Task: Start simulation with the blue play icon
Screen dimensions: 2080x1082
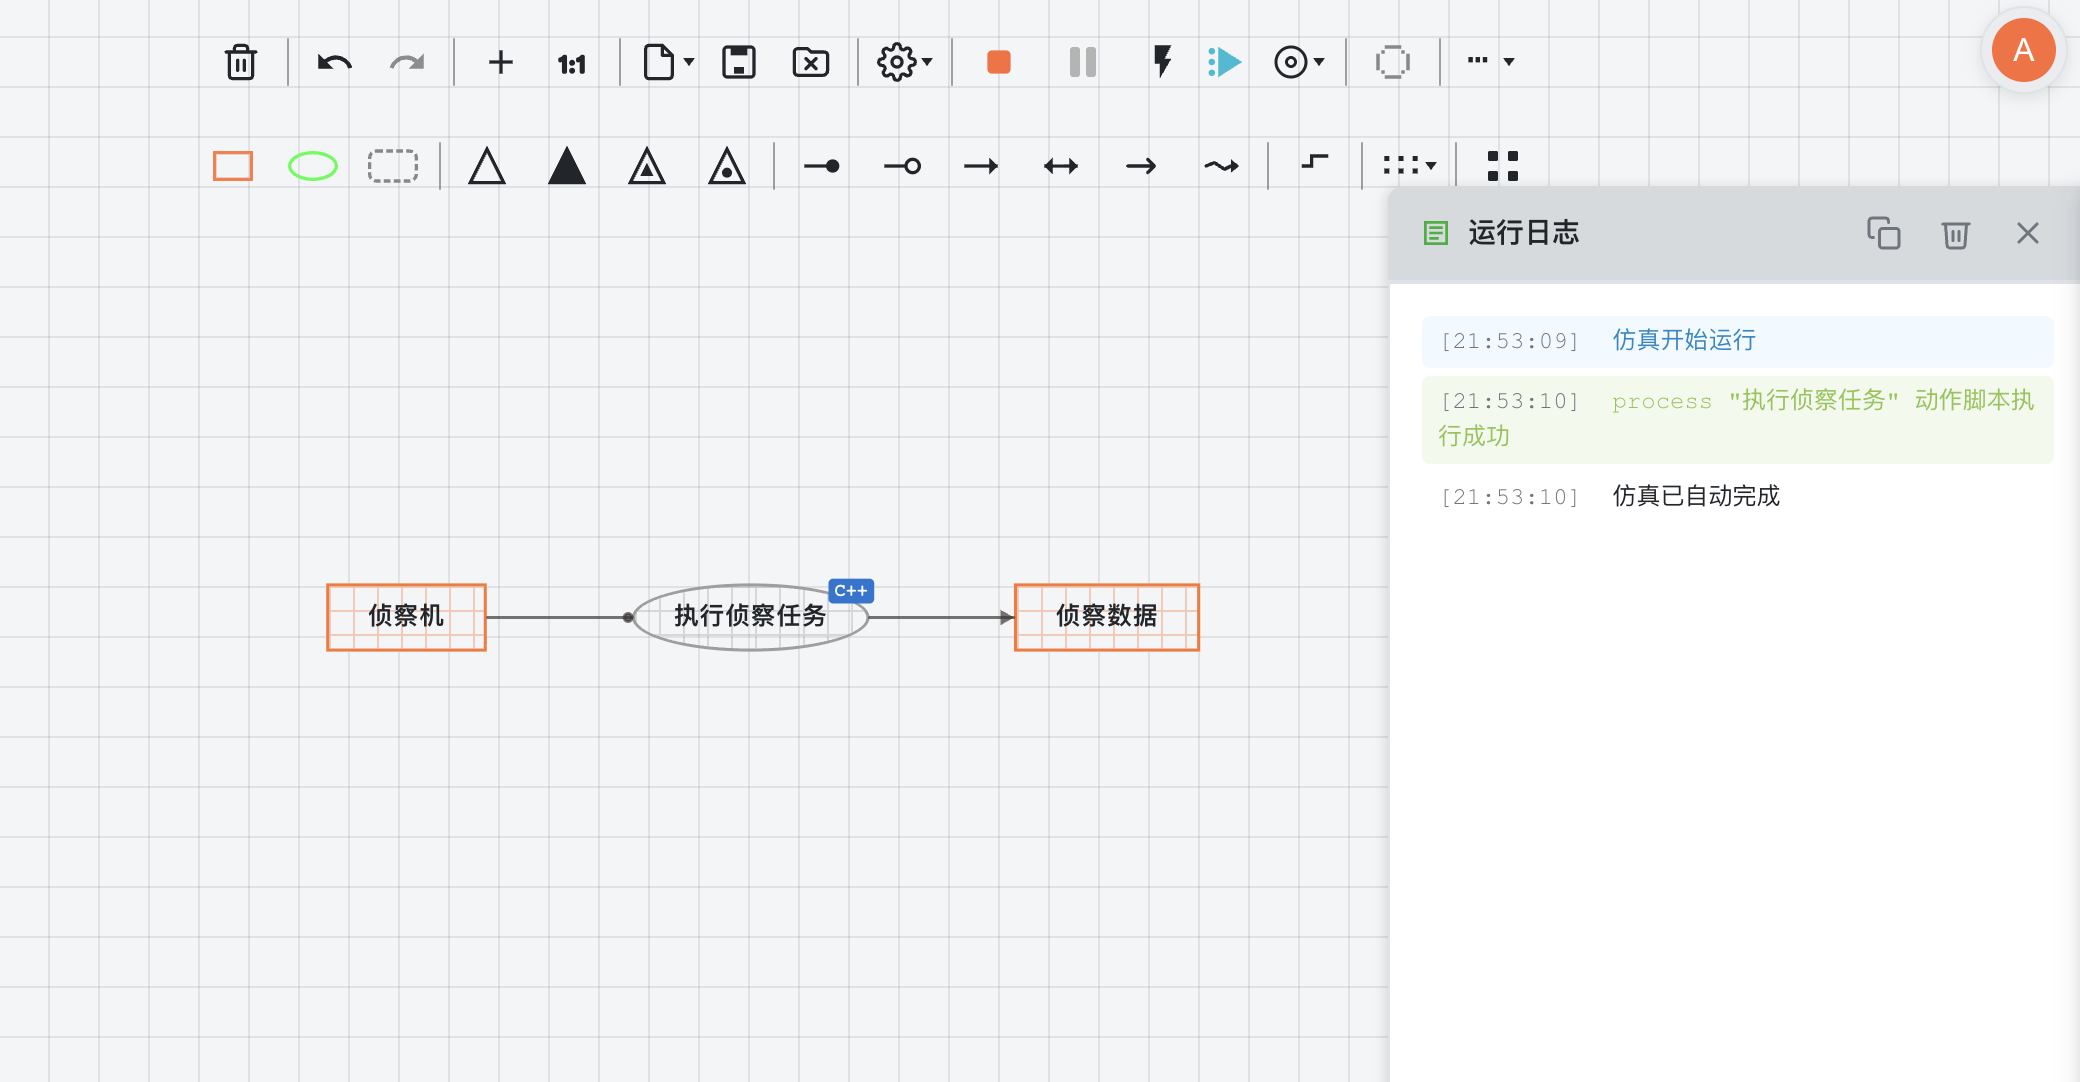Action: [1225, 62]
